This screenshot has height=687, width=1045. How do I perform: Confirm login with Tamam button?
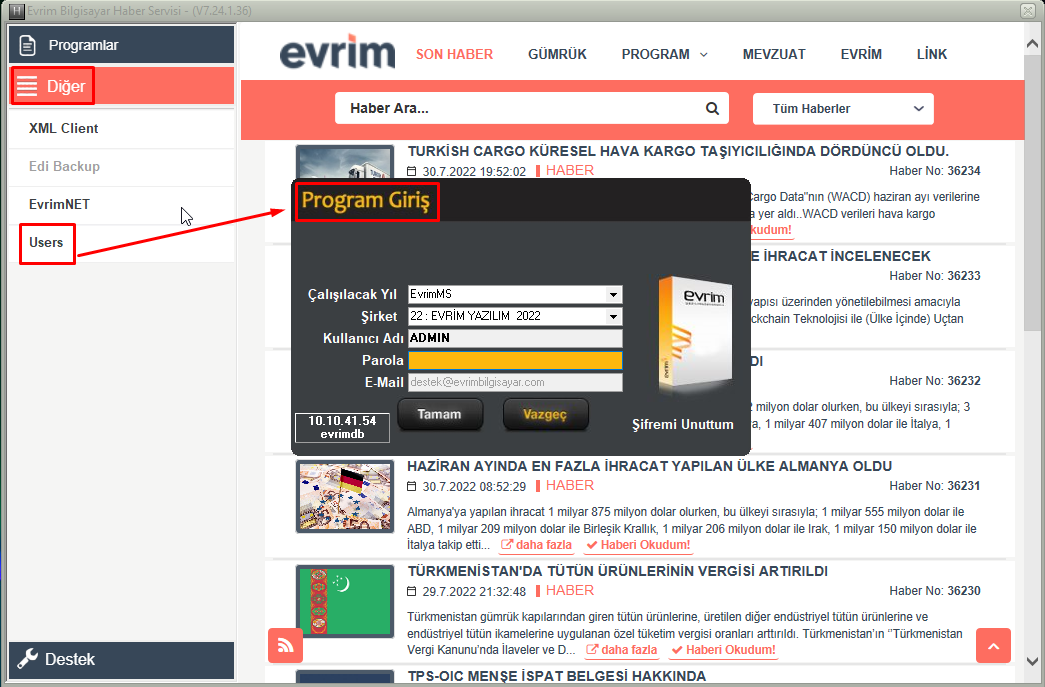(x=440, y=414)
